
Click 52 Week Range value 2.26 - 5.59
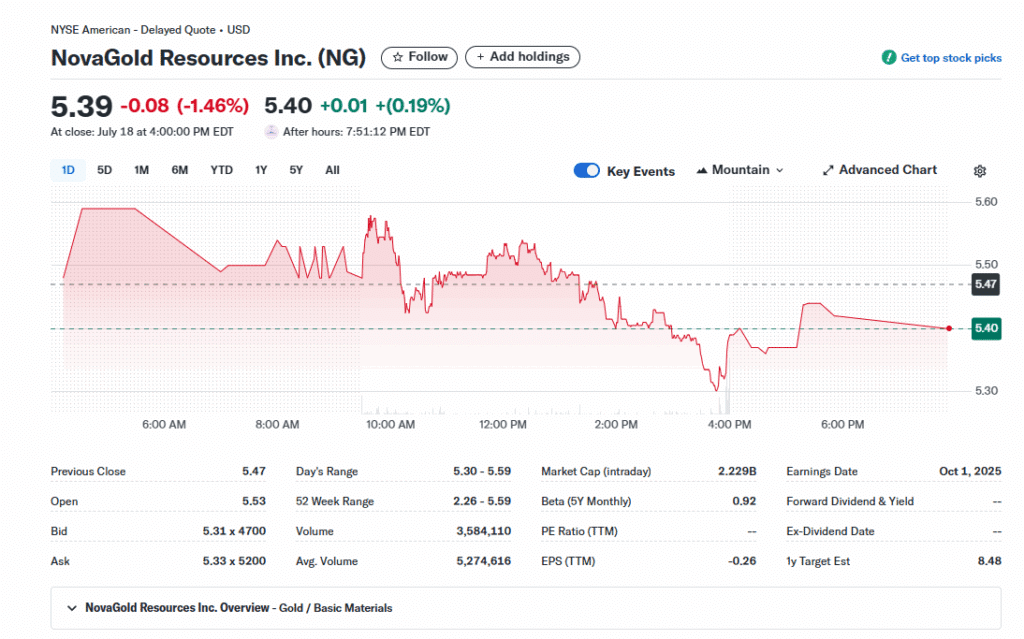click(482, 501)
